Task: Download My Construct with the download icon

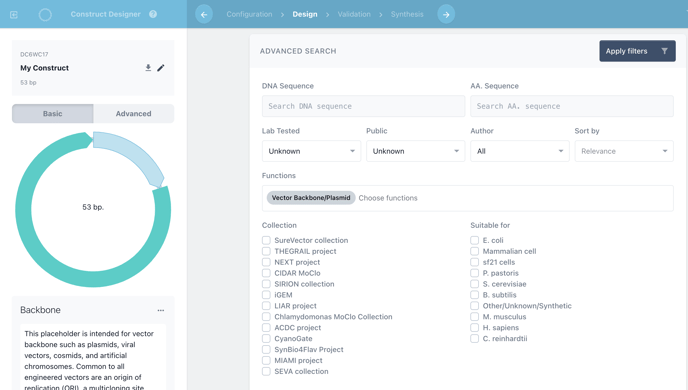Action: 148,68
